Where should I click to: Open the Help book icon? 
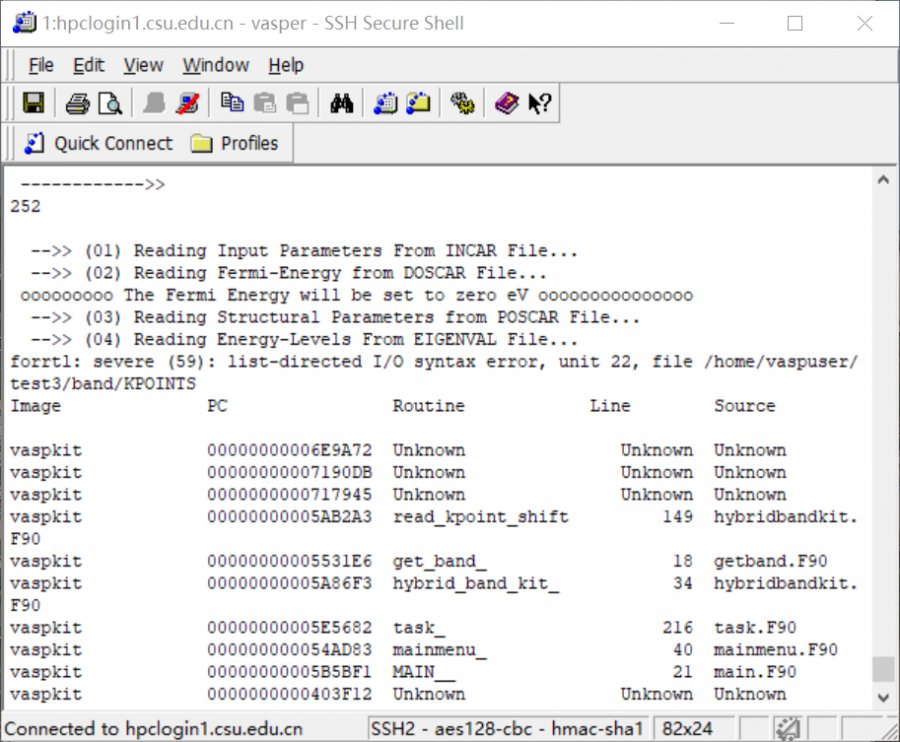(x=507, y=104)
